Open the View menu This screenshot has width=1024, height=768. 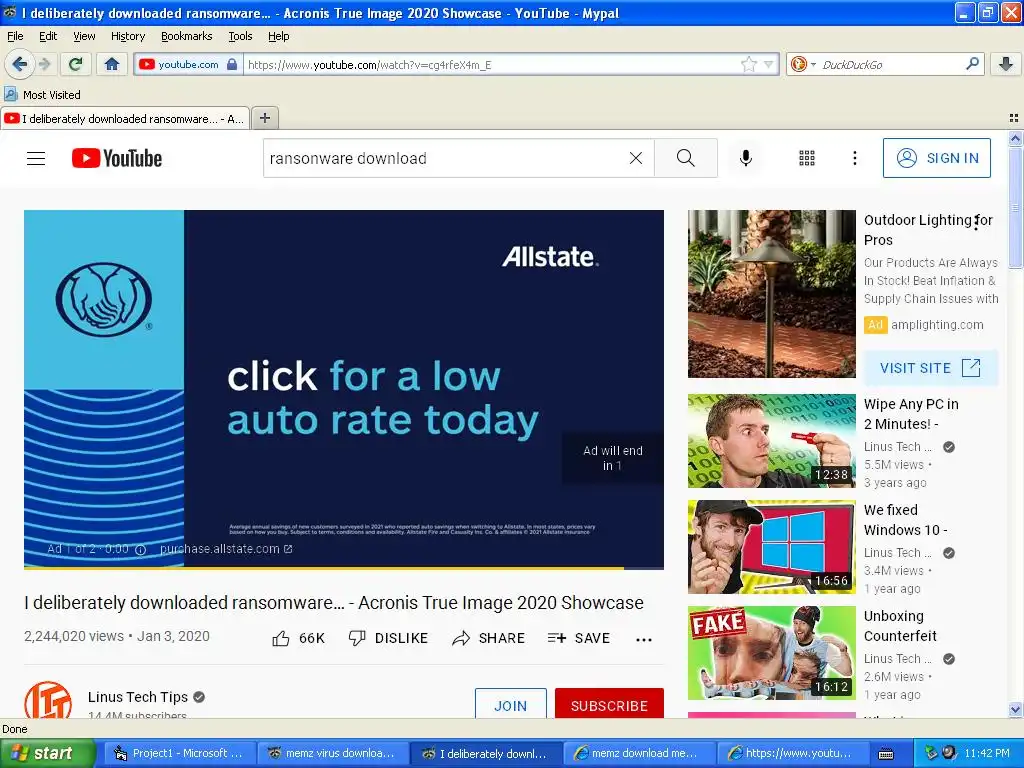coord(84,36)
